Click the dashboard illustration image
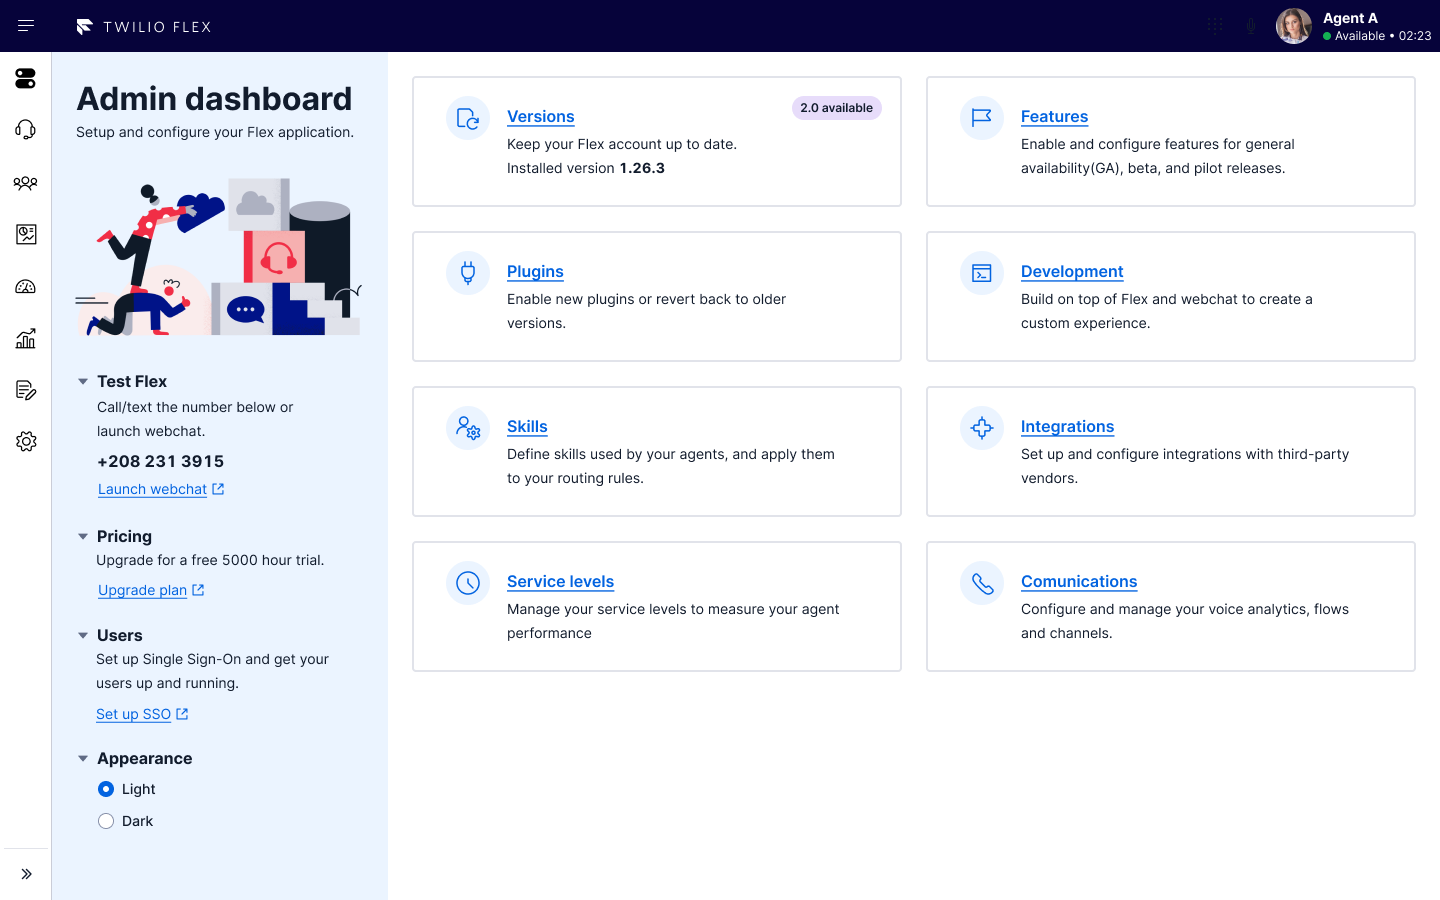 click(218, 257)
